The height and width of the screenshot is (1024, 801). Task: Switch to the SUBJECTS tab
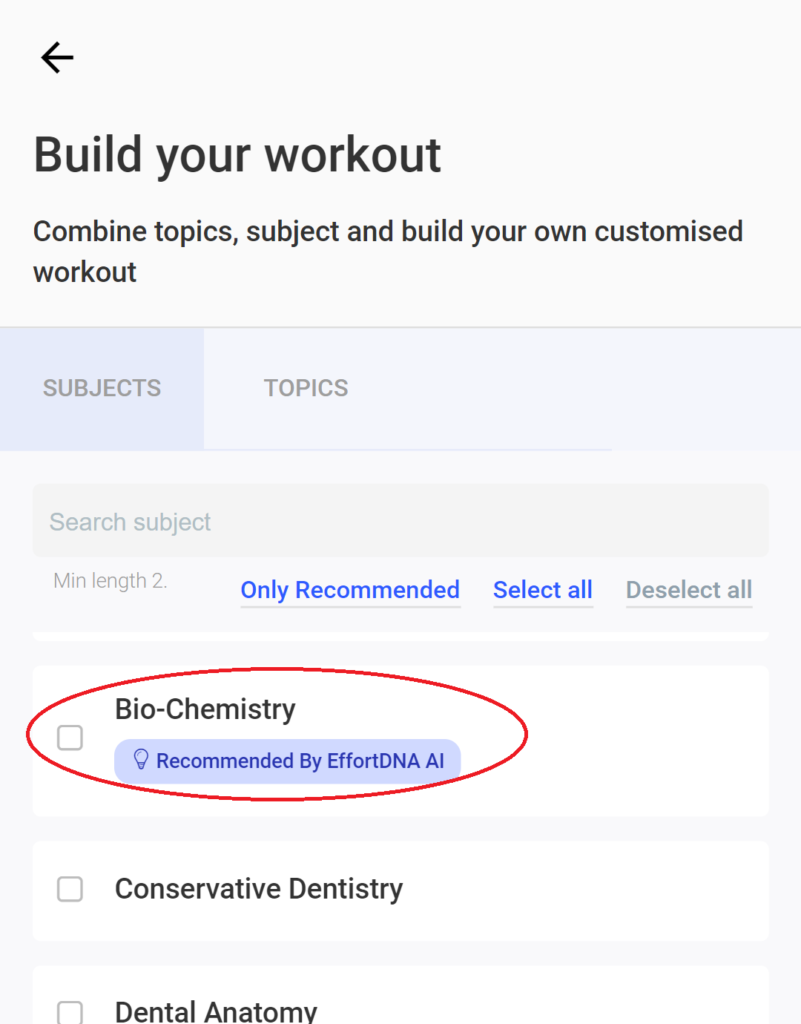(102, 389)
